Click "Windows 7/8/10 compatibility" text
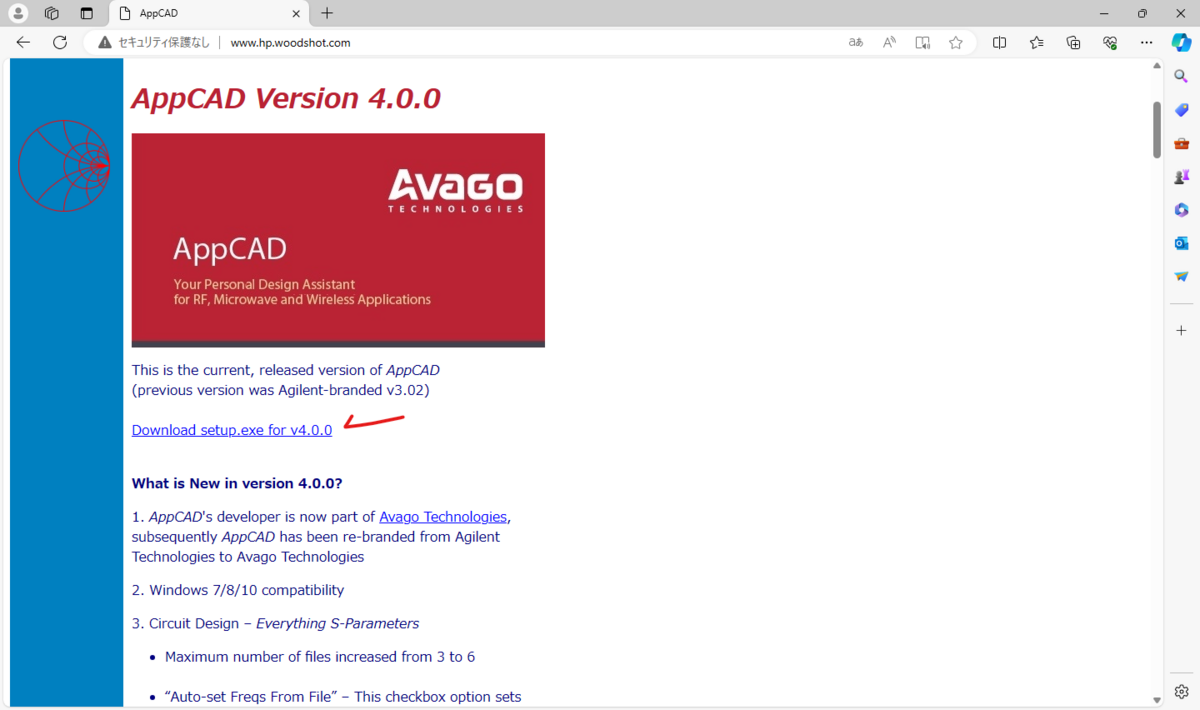This screenshot has width=1200, height=710. (x=246, y=590)
